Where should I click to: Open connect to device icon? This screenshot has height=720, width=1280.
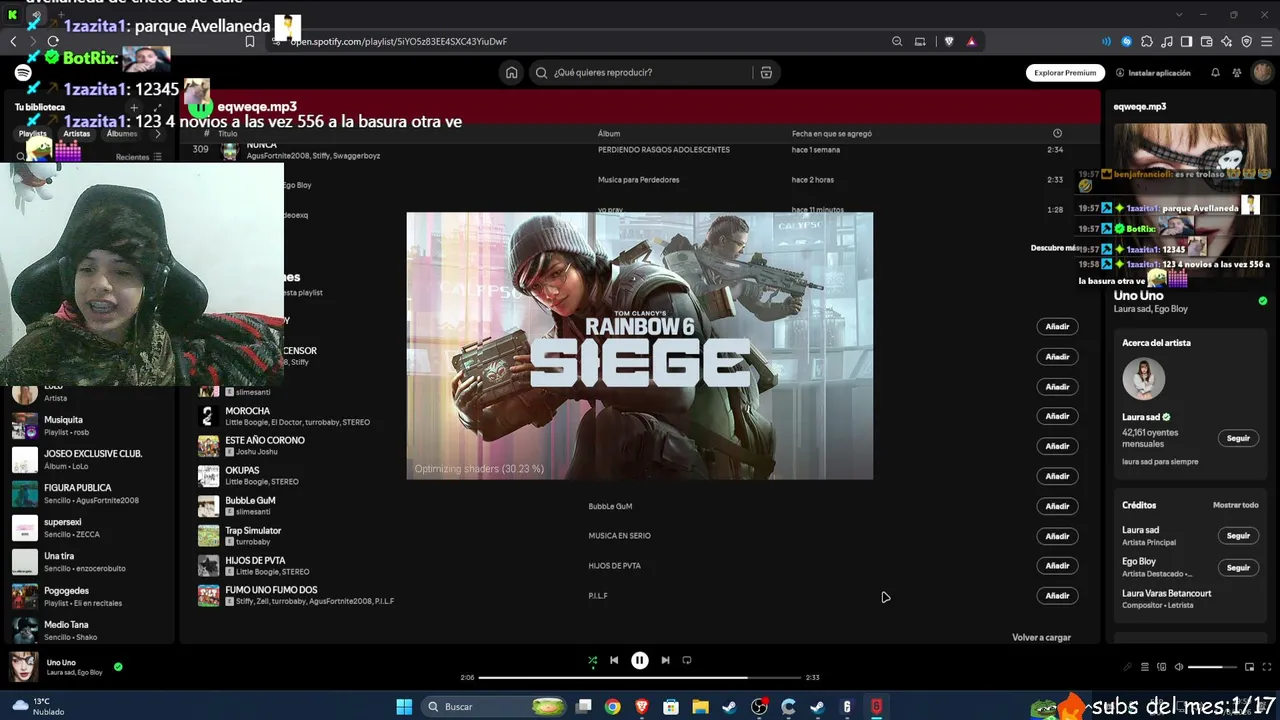tap(1161, 667)
